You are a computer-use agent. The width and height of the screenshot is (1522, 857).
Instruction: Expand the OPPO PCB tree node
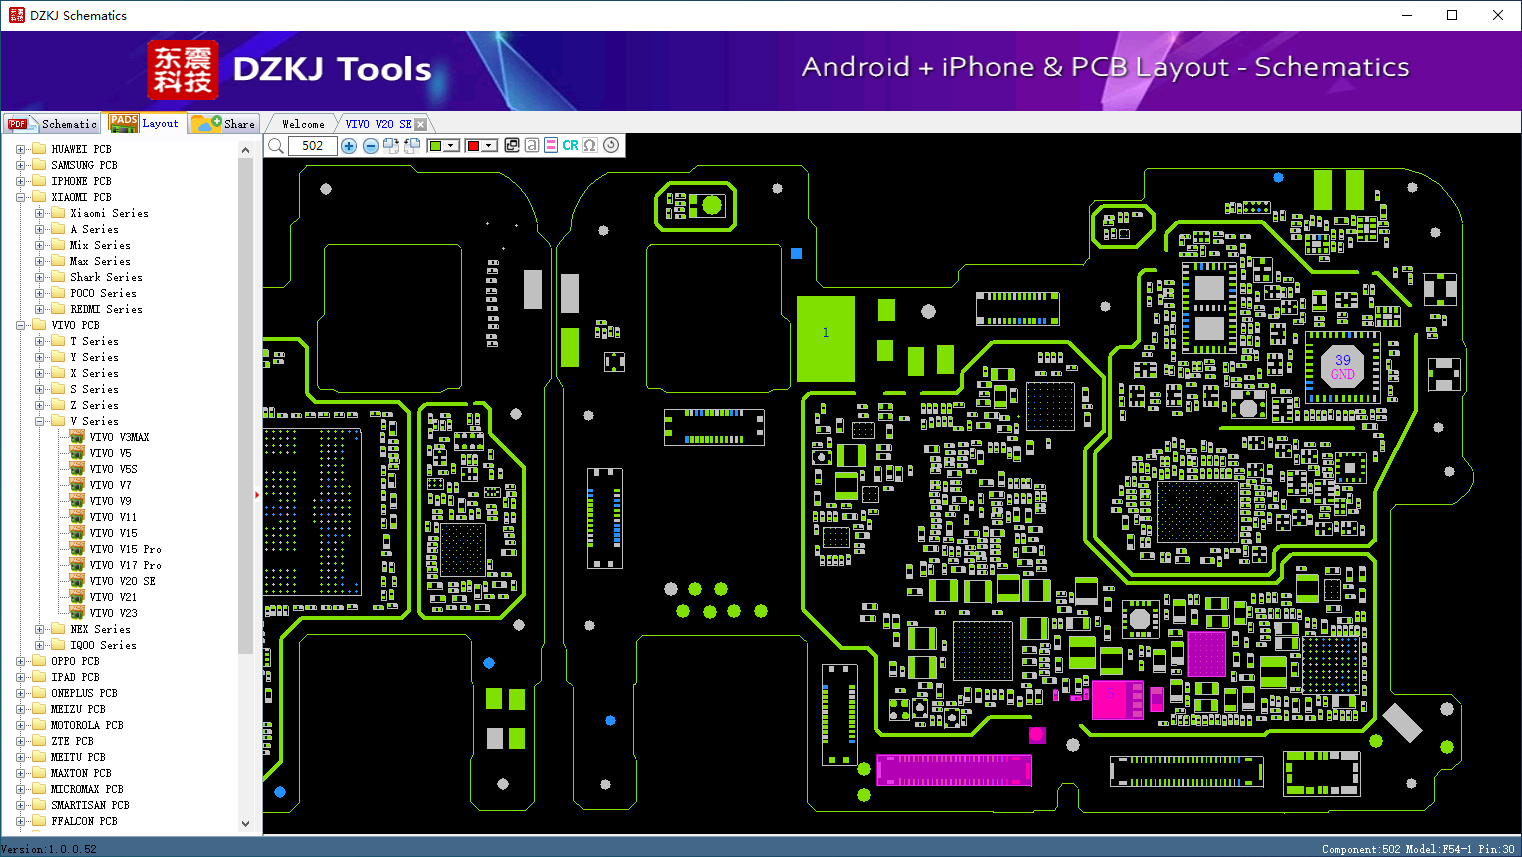[x=20, y=661]
